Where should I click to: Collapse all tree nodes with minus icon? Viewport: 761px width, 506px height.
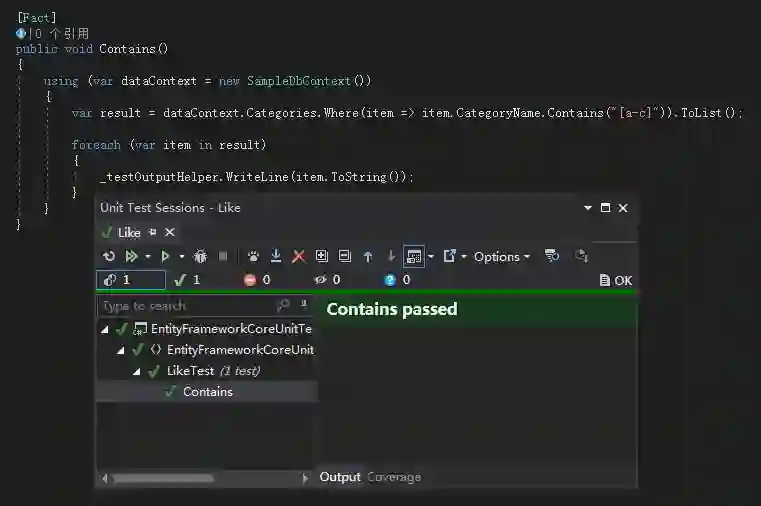point(345,256)
